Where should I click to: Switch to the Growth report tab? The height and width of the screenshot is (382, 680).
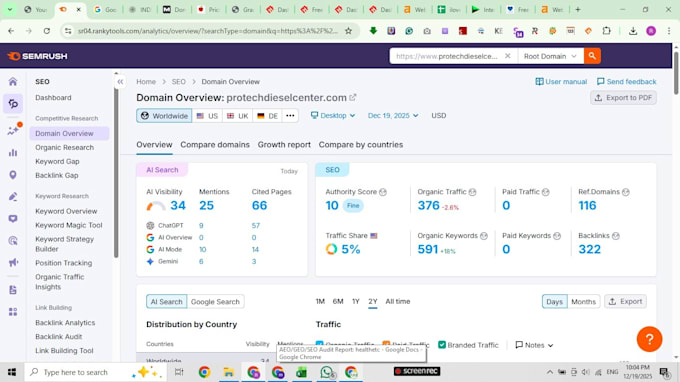(284, 145)
